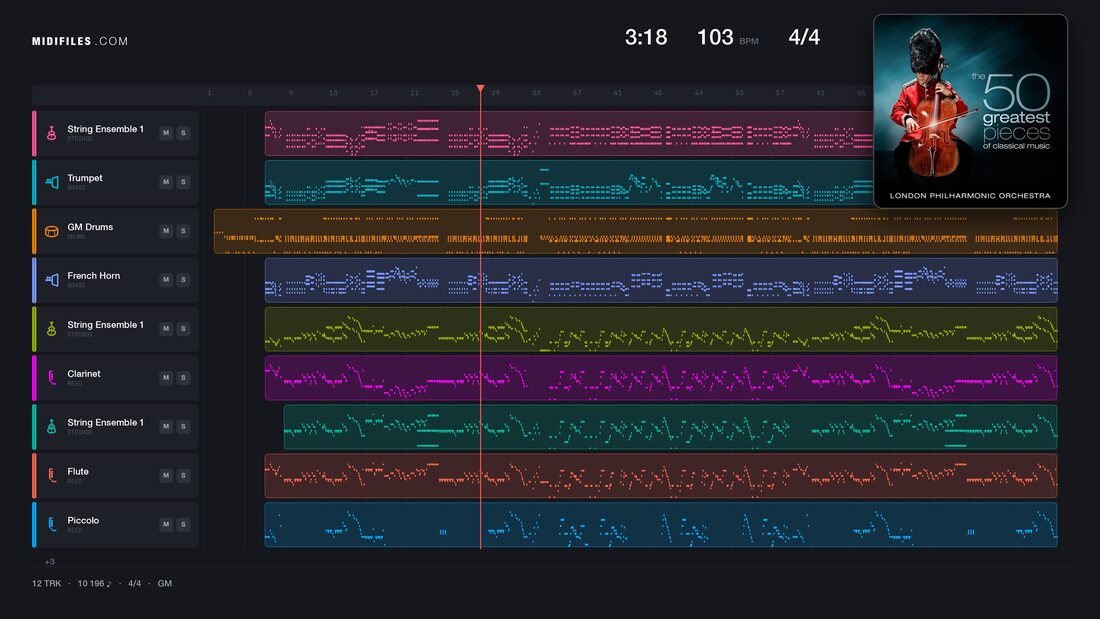Jump to bar 17 on the ruler
Image resolution: width=1100 pixels, height=619 pixels.
pyautogui.click(x=374, y=93)
